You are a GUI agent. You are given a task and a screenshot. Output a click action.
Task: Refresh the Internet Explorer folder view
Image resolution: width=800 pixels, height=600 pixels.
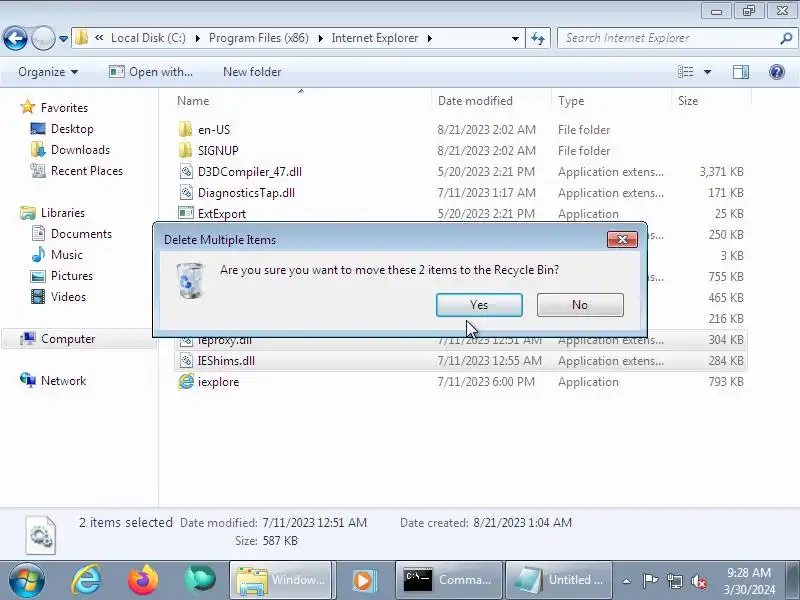(x=538, y=39)
